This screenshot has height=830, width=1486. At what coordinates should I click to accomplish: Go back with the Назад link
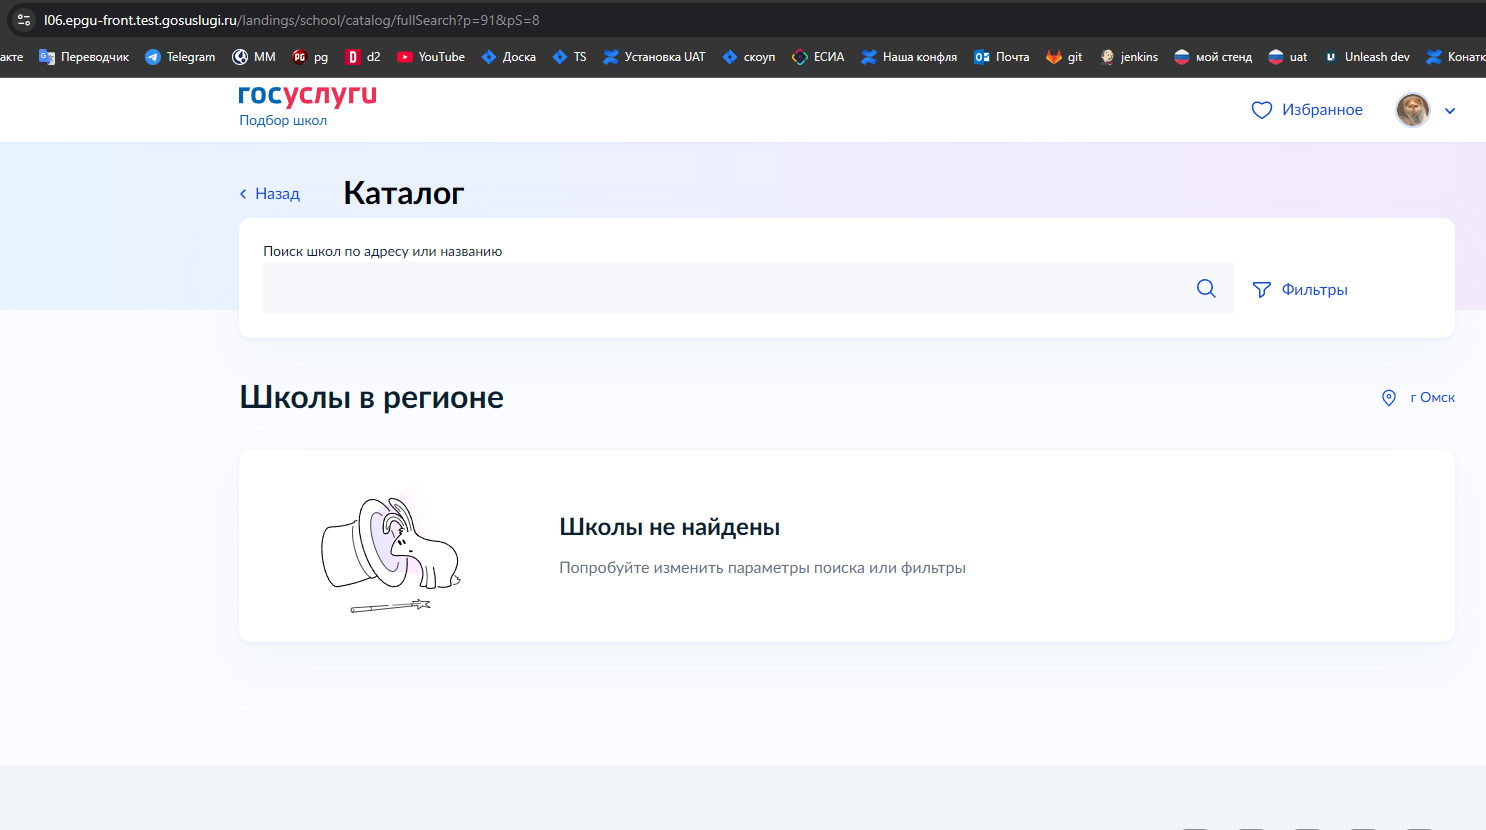click(x=270, y=194)
